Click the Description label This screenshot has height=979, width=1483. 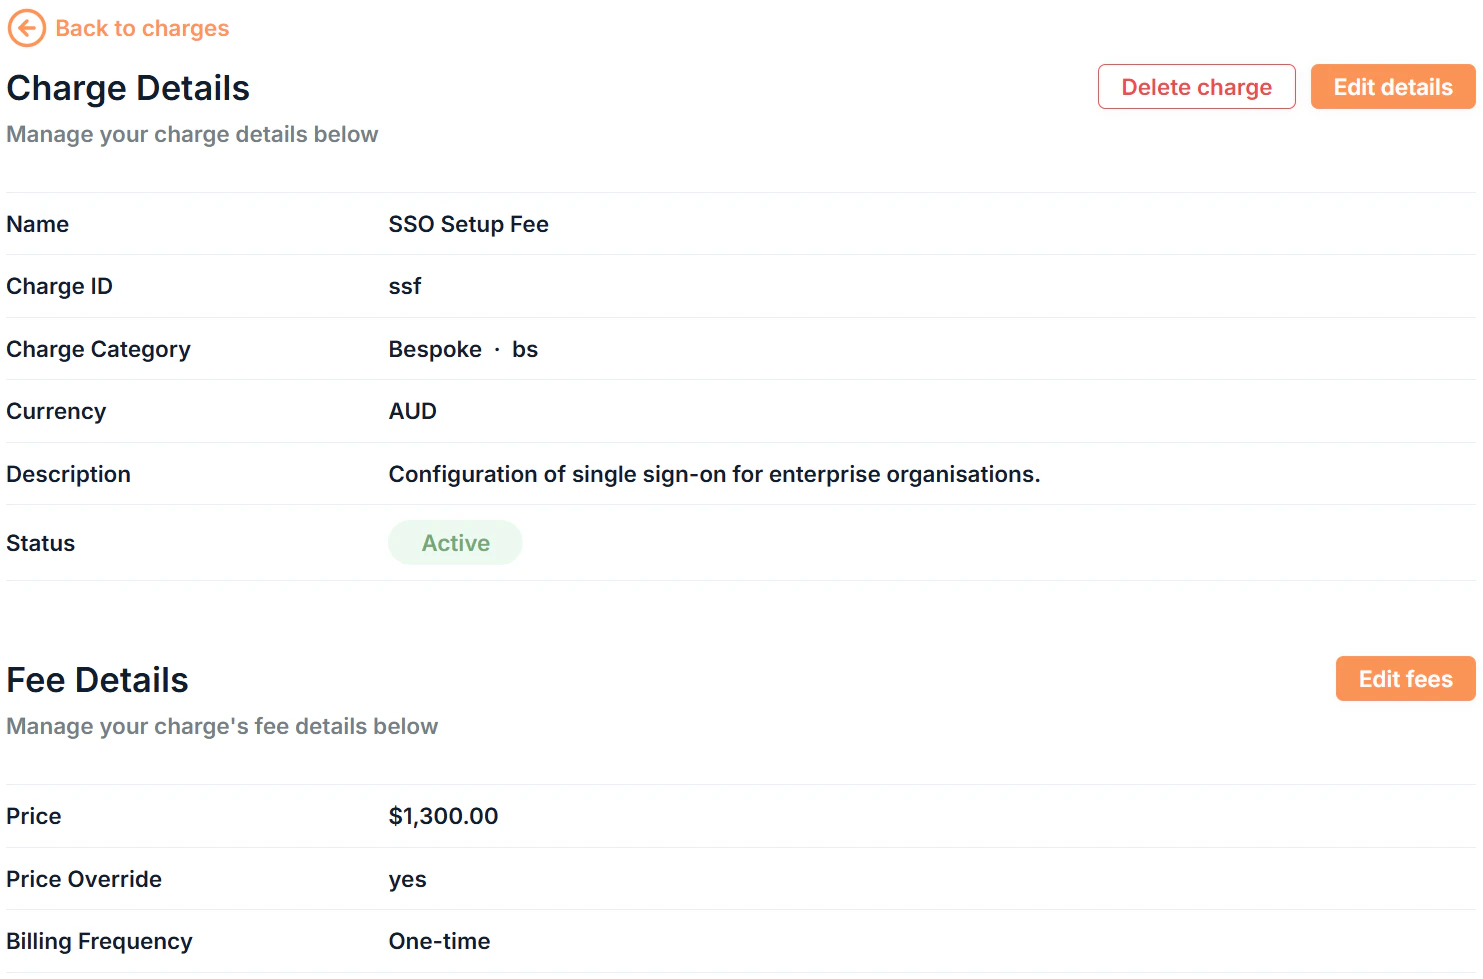(68, 474)
